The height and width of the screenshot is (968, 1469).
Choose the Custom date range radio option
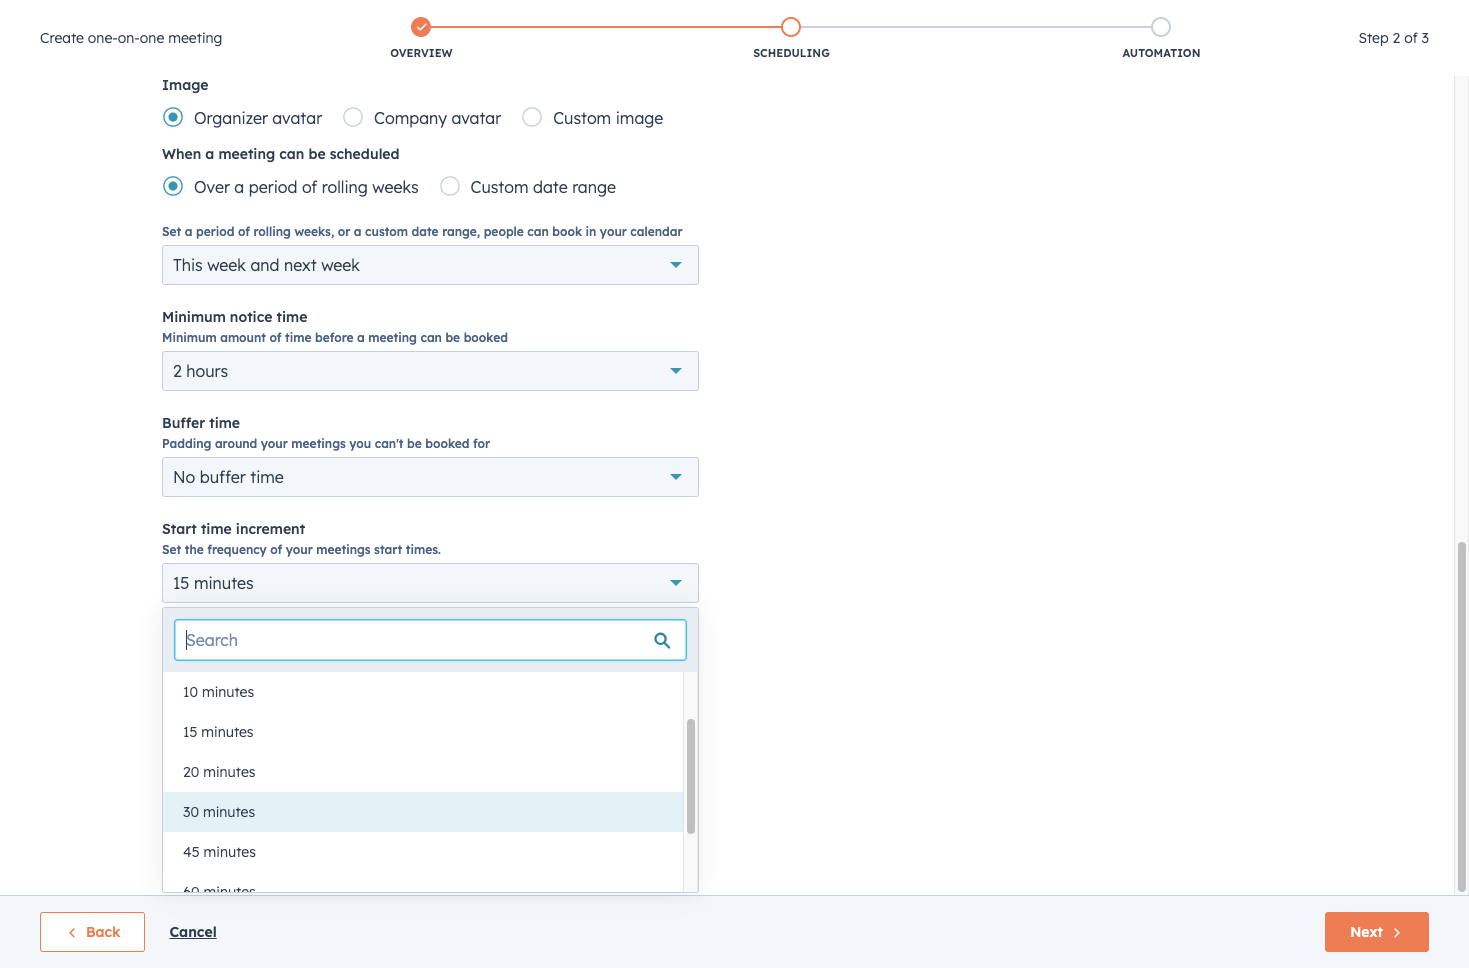(x=450, y=186)
